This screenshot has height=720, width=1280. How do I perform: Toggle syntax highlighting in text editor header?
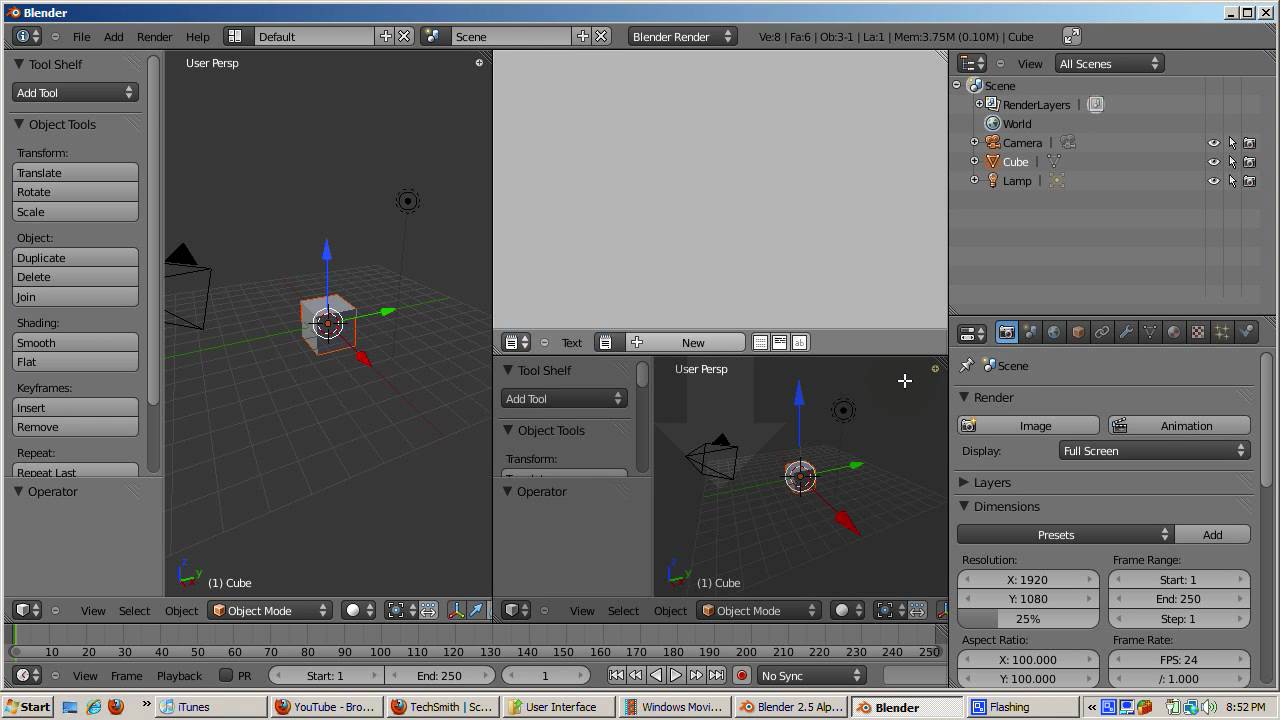[x=800, y=343]
